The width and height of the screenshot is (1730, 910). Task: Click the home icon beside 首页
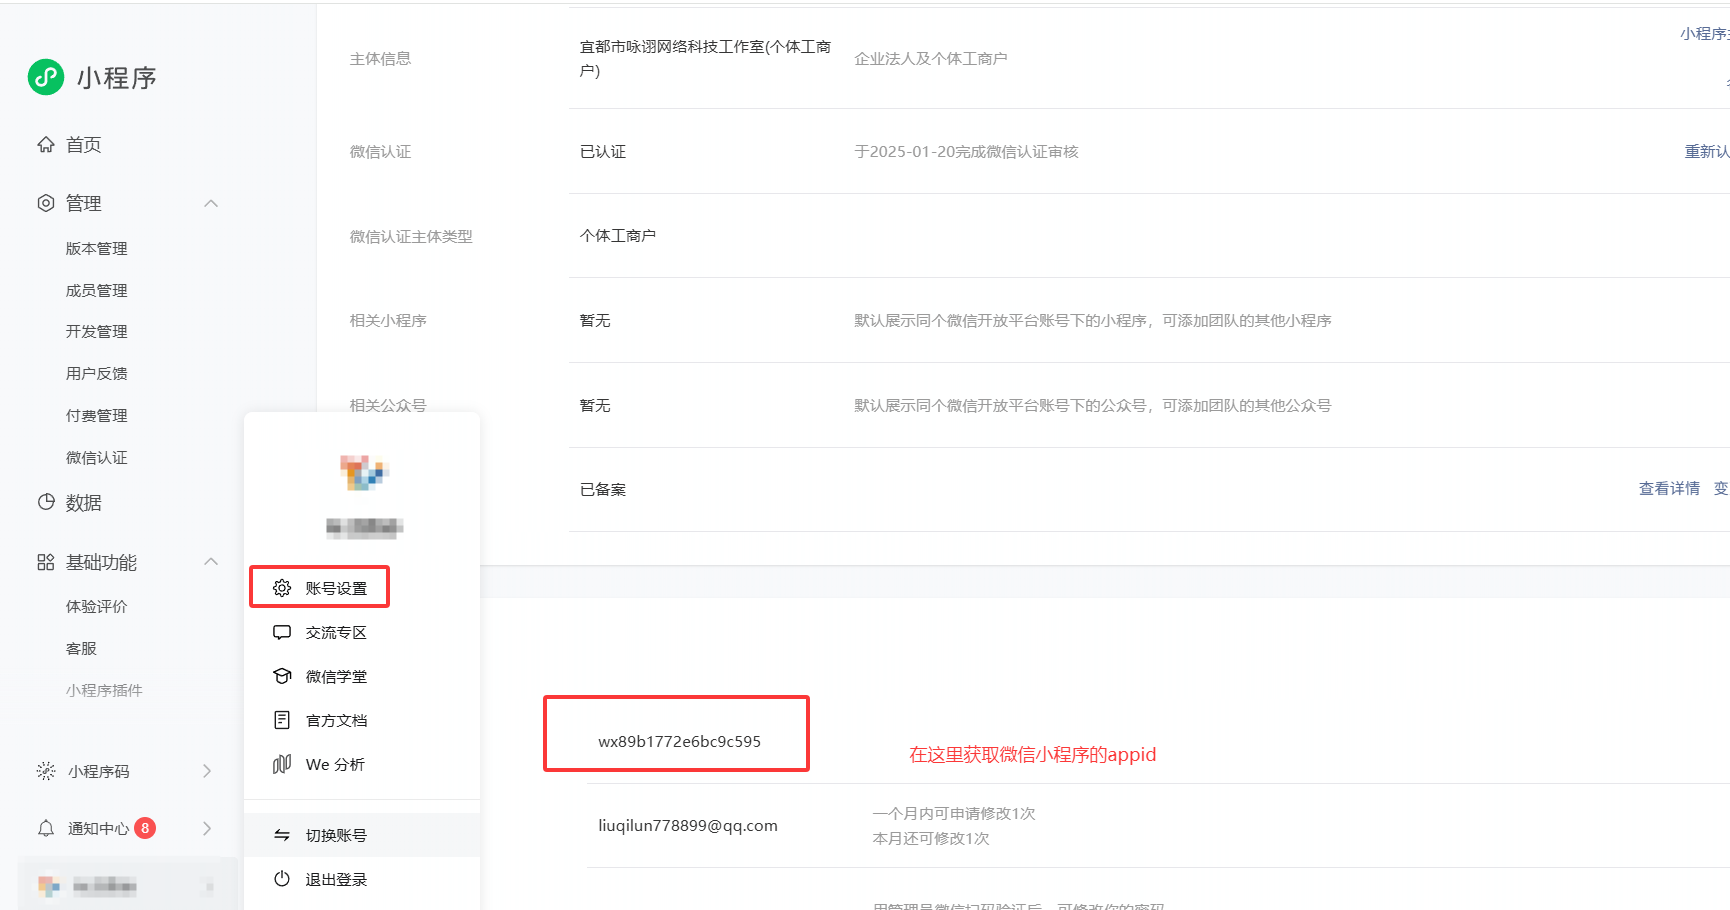(46, 145)
